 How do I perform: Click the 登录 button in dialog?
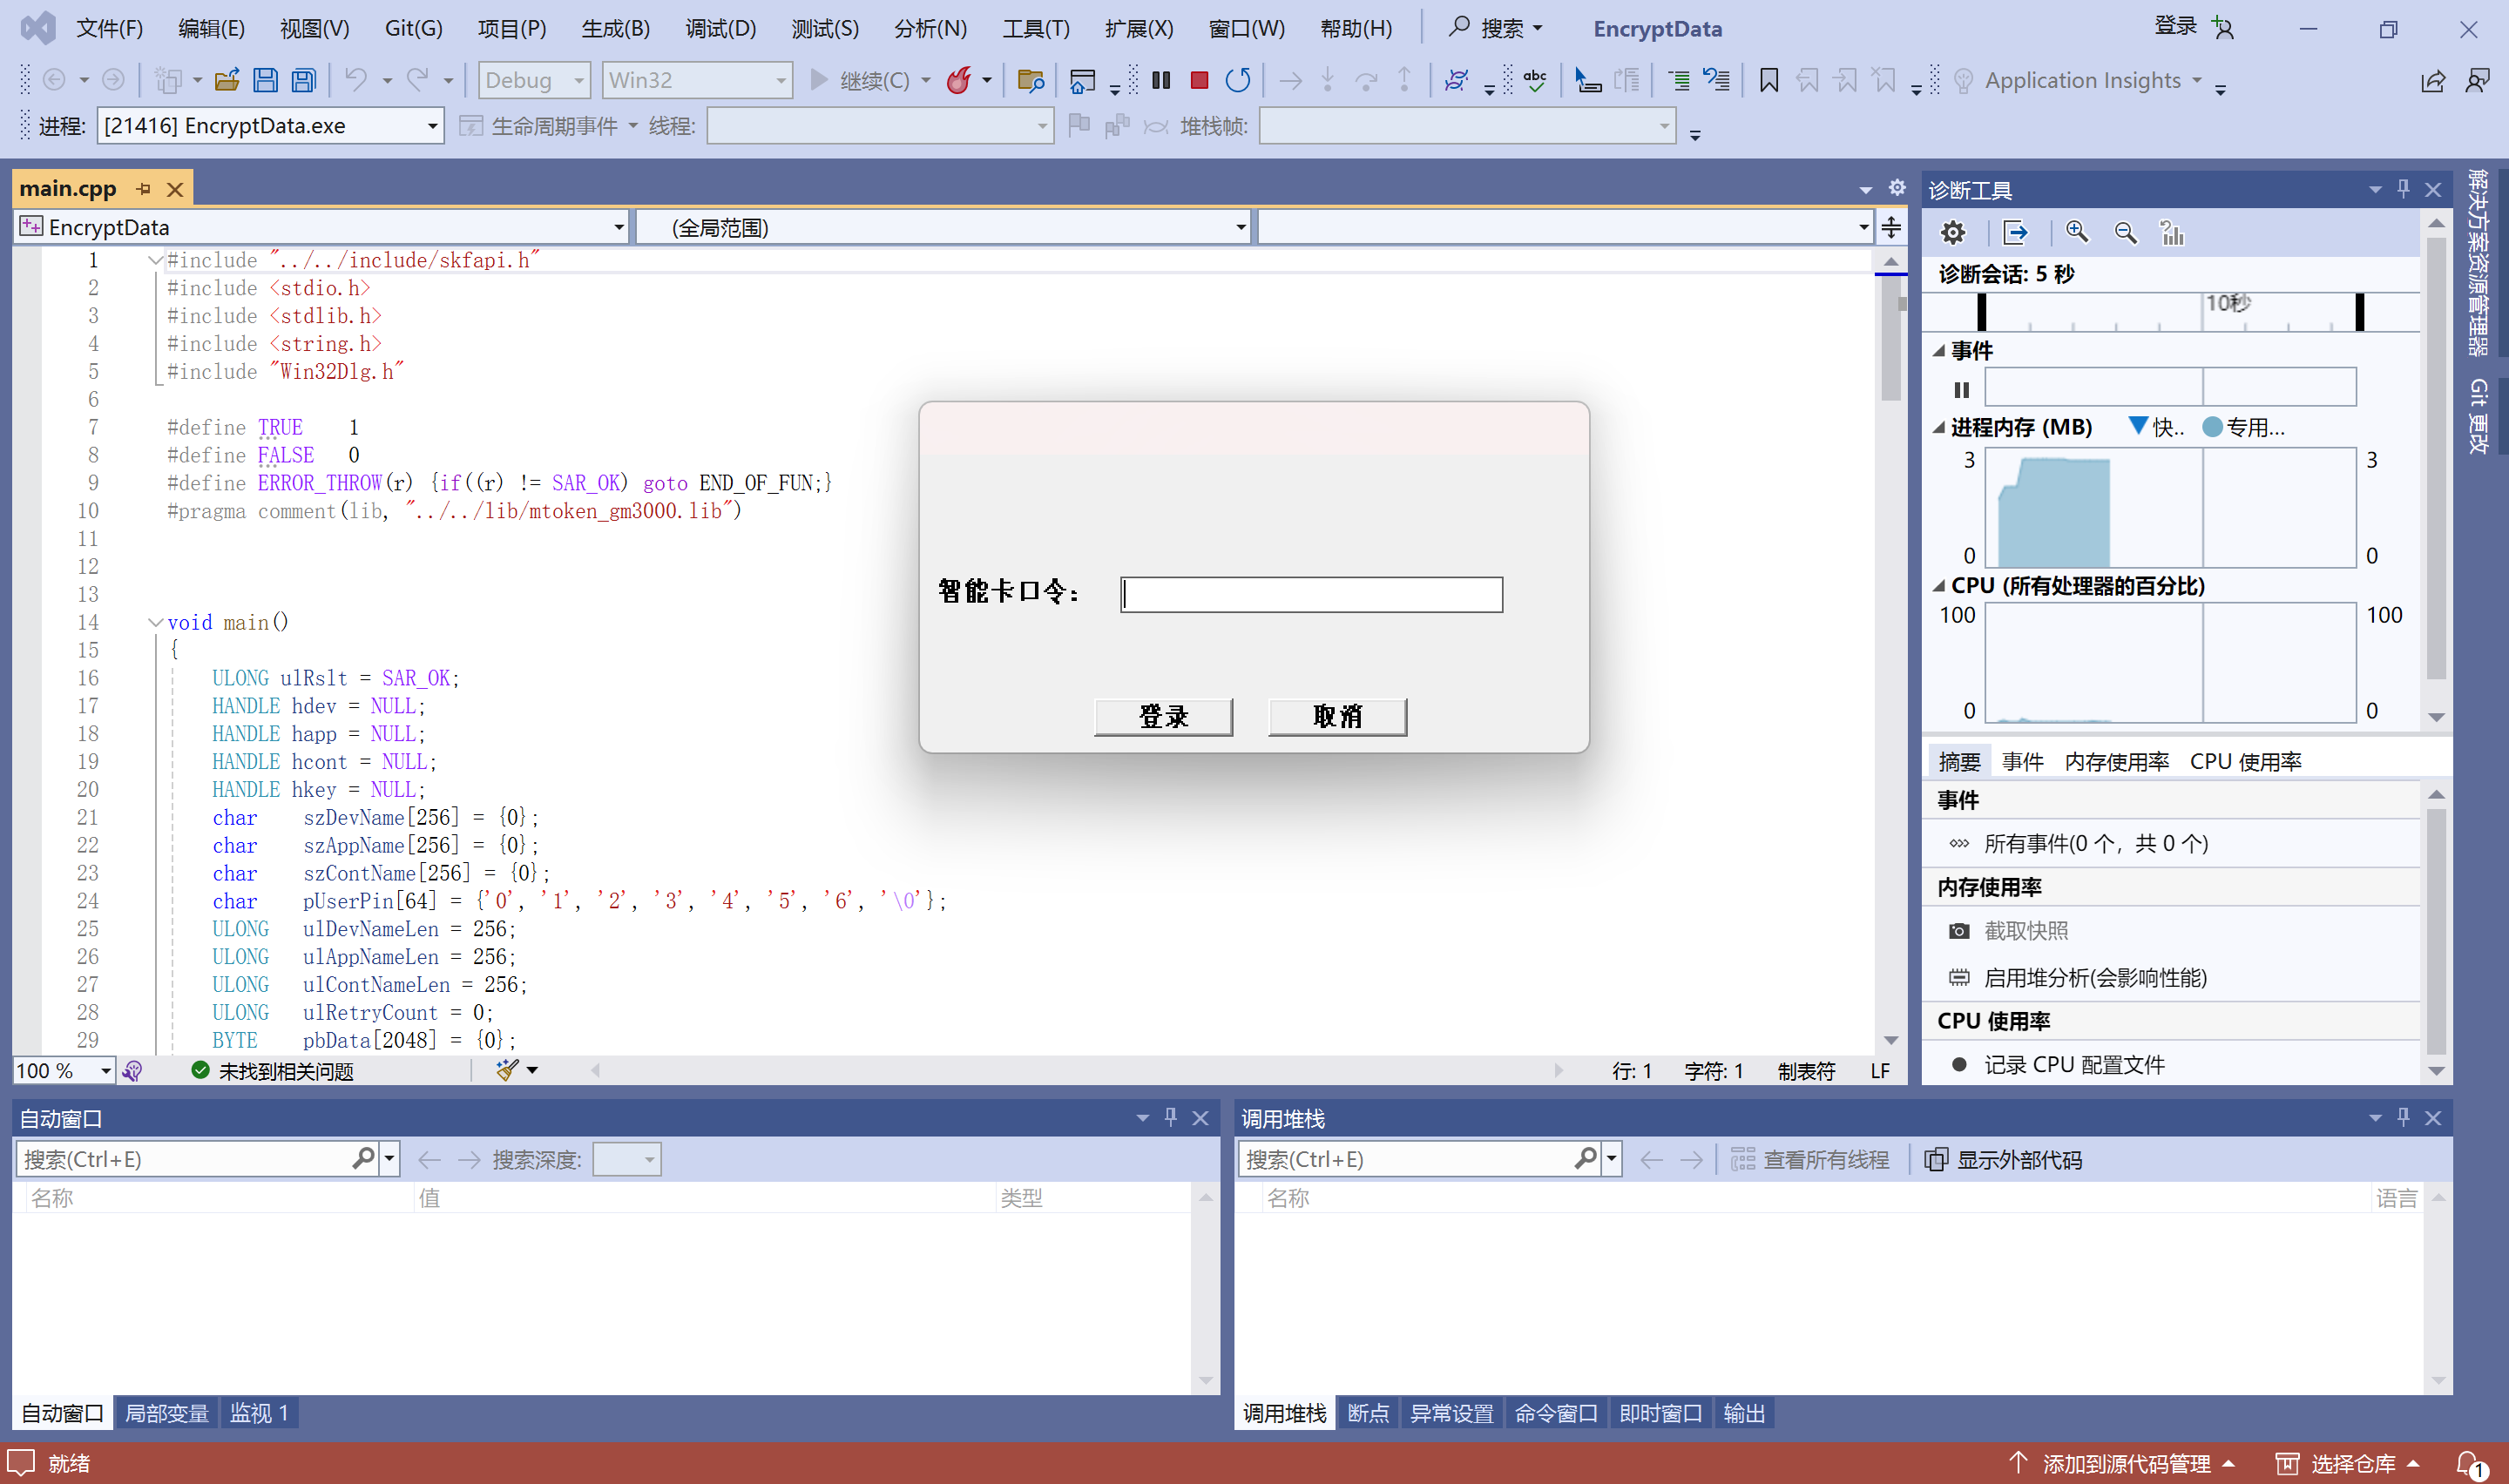click(x=1163, y=717)
